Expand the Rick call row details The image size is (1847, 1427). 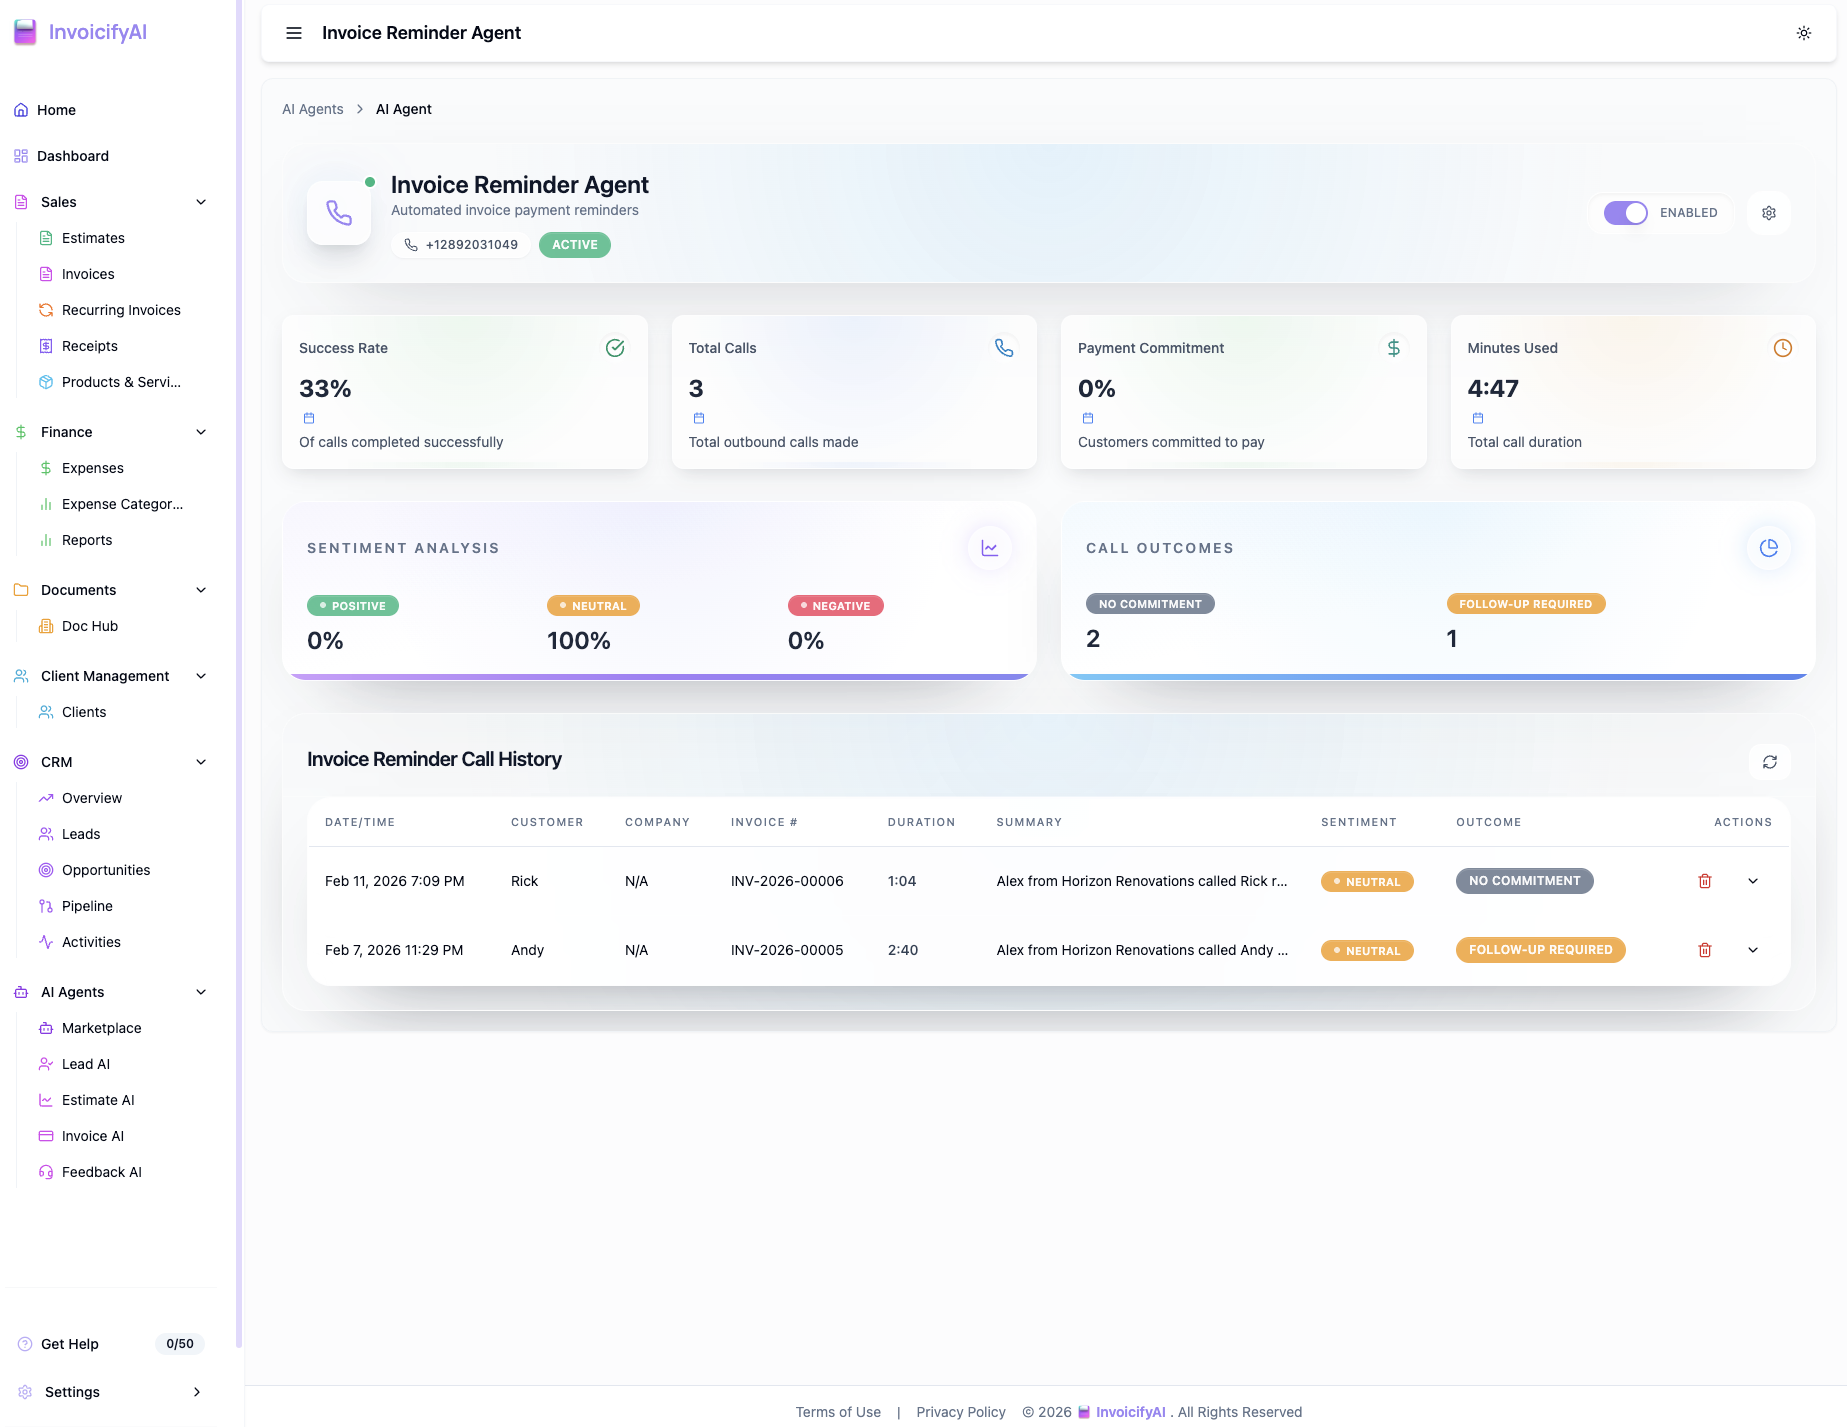1753,881
